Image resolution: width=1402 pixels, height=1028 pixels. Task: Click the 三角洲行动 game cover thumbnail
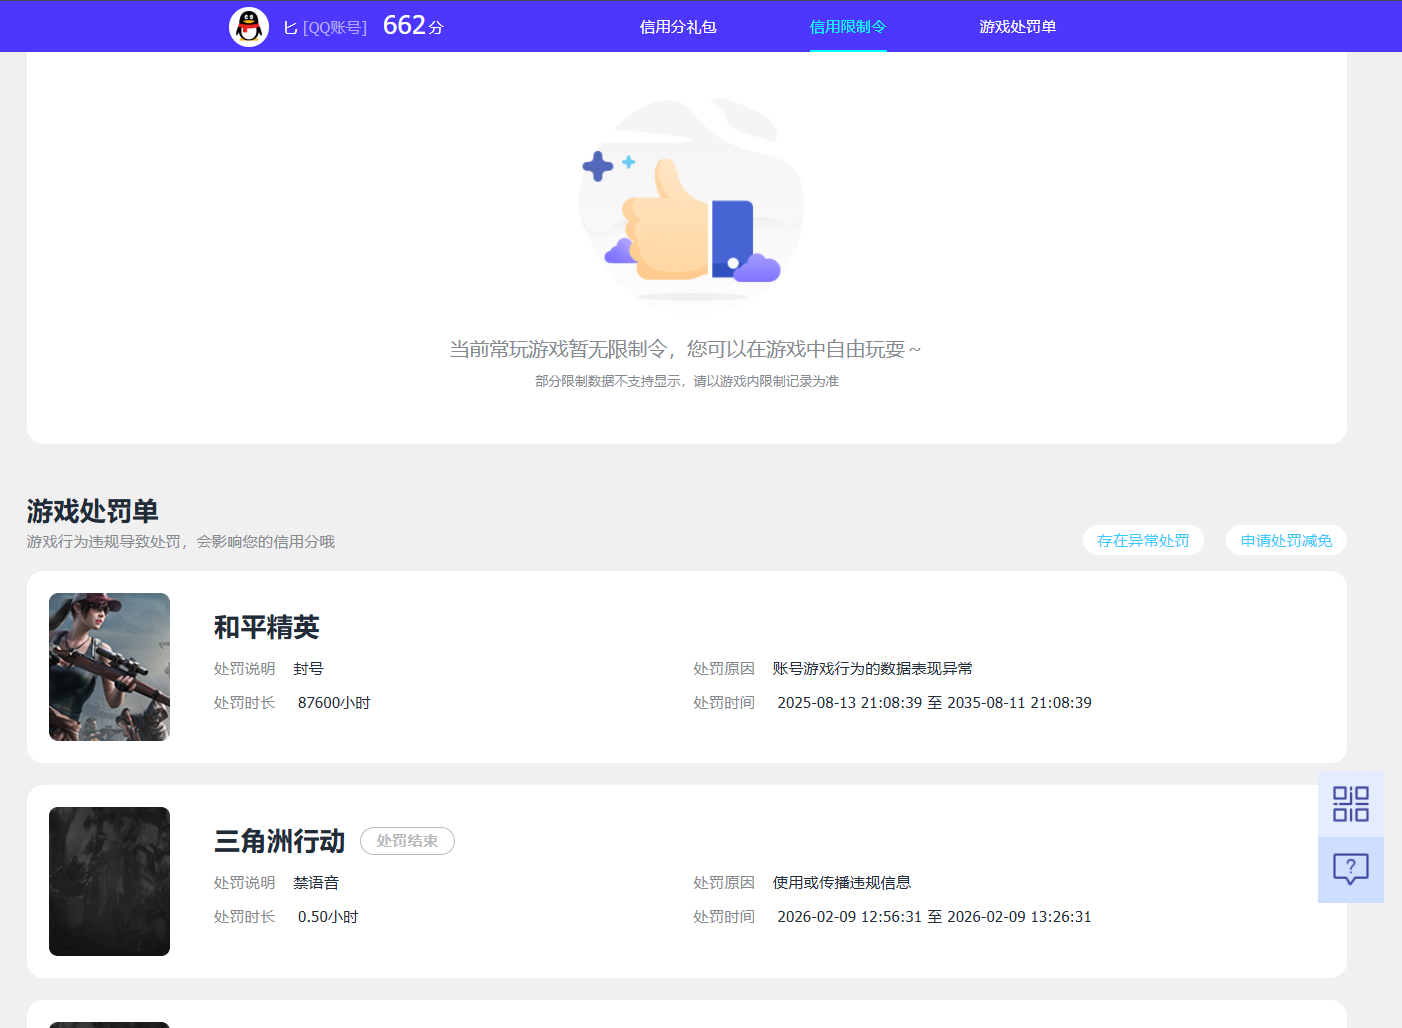109,881
